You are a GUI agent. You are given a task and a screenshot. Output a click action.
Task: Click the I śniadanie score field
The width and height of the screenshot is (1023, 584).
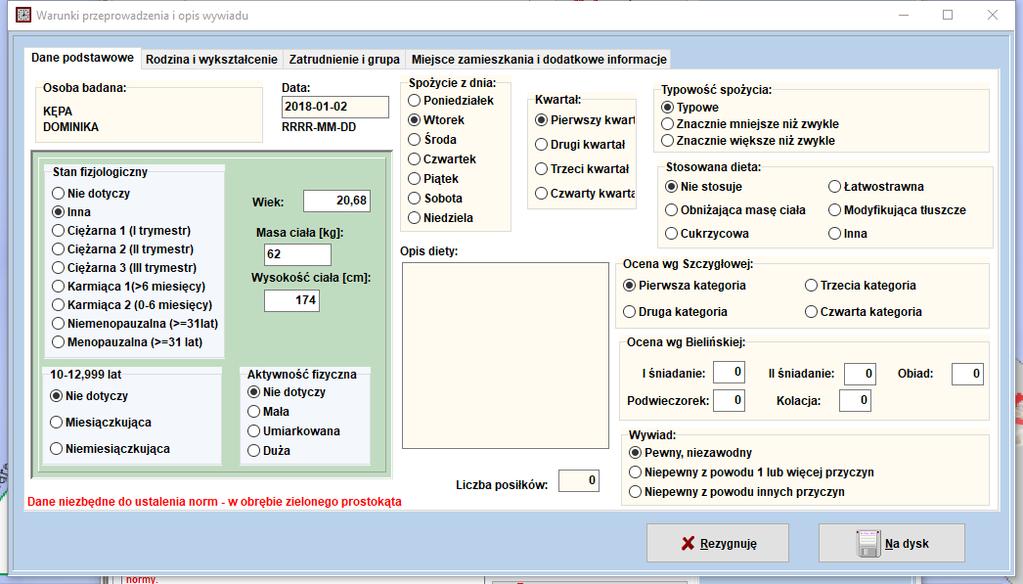point(729,373)
